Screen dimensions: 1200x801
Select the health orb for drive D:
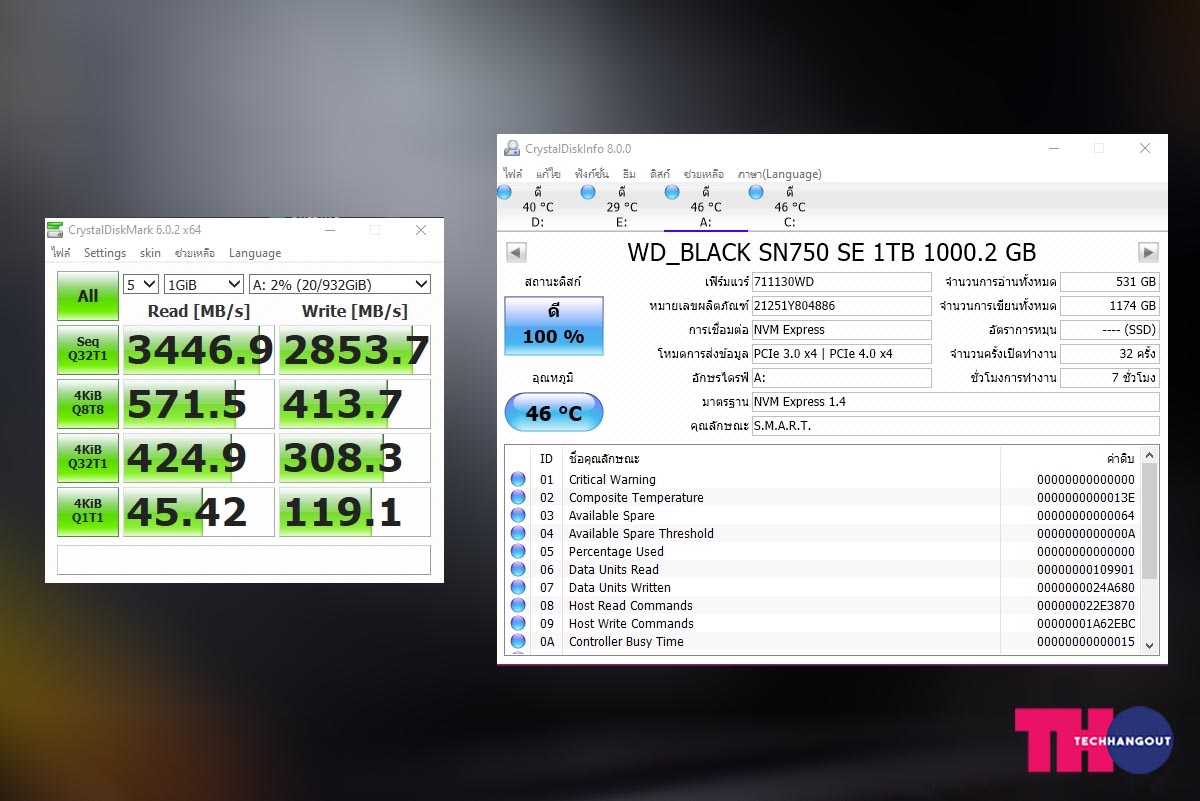(x=504, y=192)
